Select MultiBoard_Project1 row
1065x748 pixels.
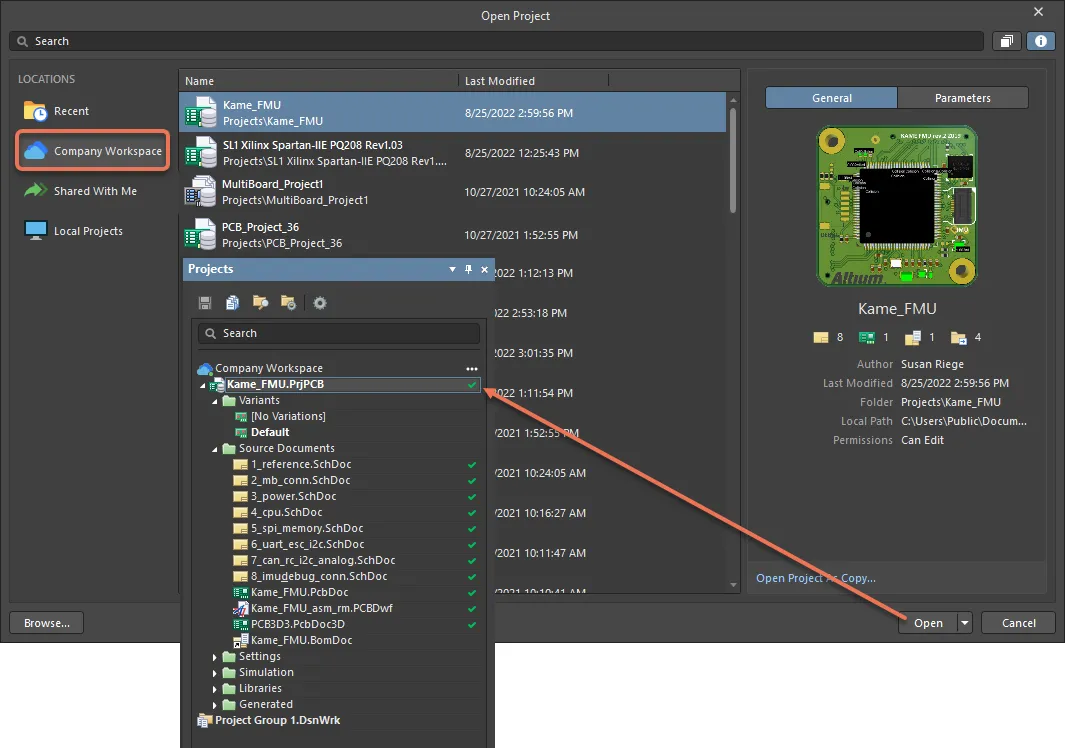(x=452, y=192)
